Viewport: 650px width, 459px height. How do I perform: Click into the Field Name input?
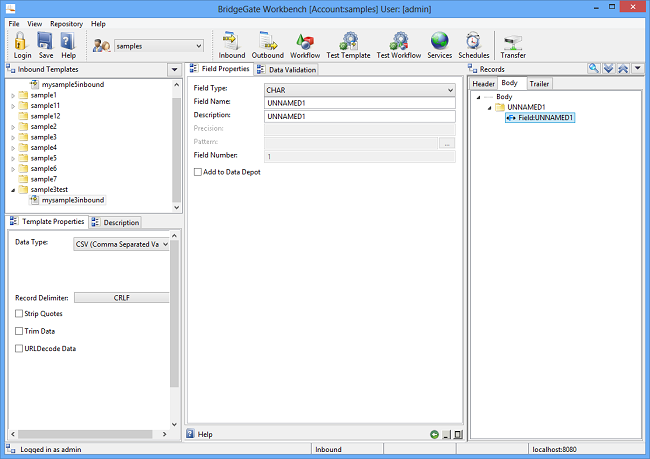click(359, 103)
